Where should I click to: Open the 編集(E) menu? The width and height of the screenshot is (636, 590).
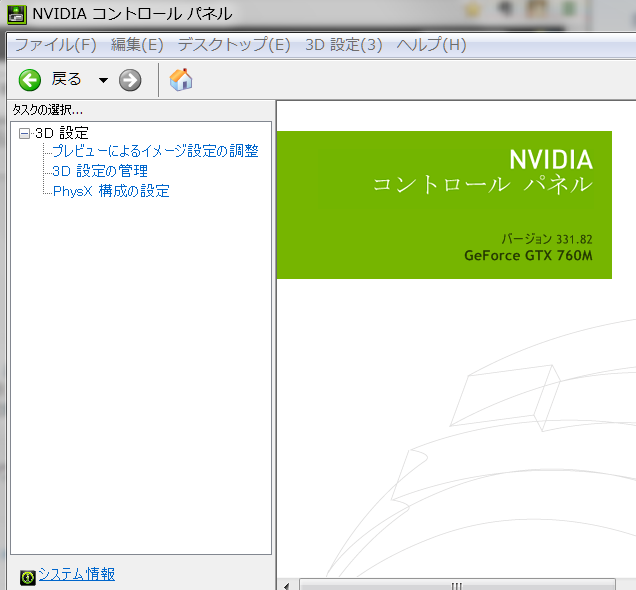pyautogui.click(x=137, y=45)
